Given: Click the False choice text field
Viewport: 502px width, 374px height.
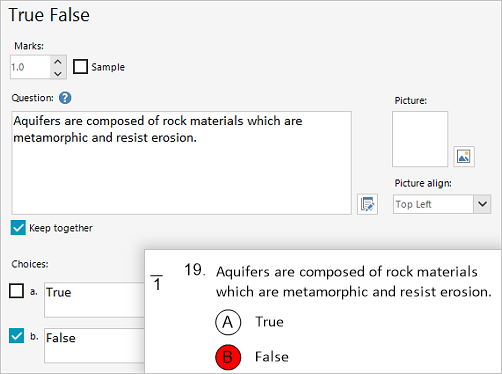Looking at the screenshot, I should coord(95,346).
